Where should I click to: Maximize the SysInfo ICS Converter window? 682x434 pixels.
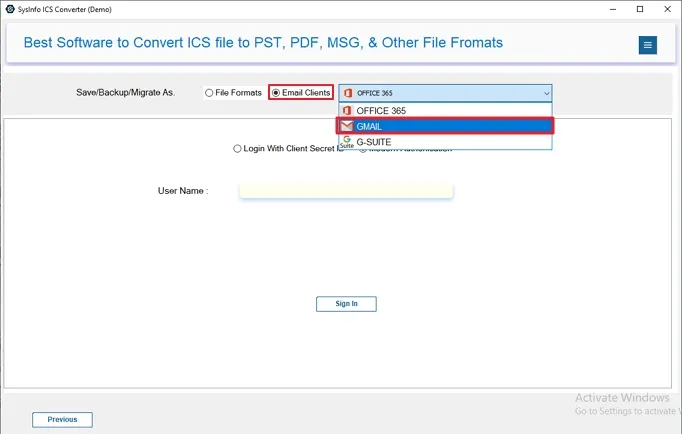tap(640, 9)
